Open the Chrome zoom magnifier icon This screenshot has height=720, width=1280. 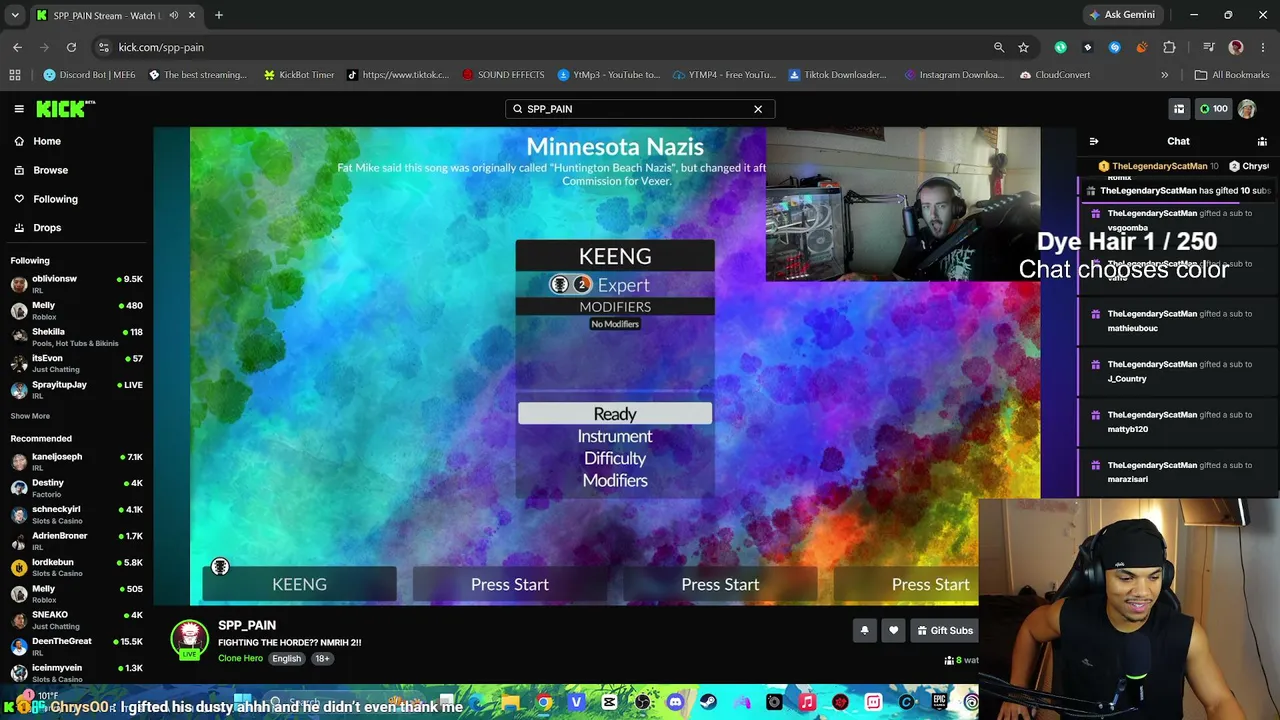[999, 47]
